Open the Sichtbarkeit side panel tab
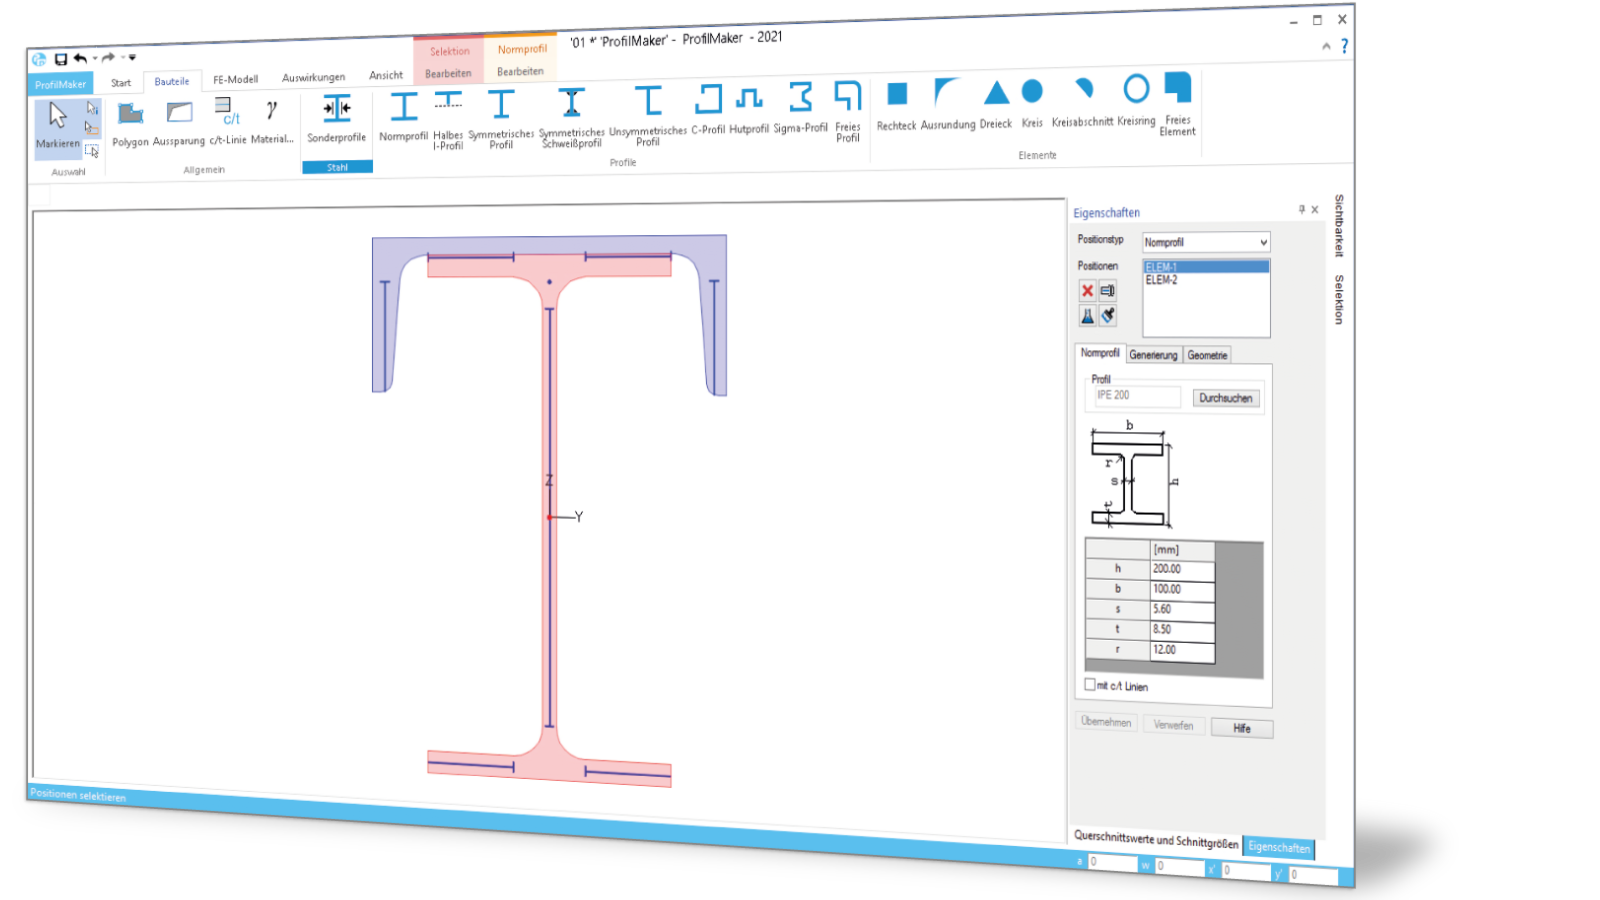This screenshot has width=1600, height=900. point(1339,226)
